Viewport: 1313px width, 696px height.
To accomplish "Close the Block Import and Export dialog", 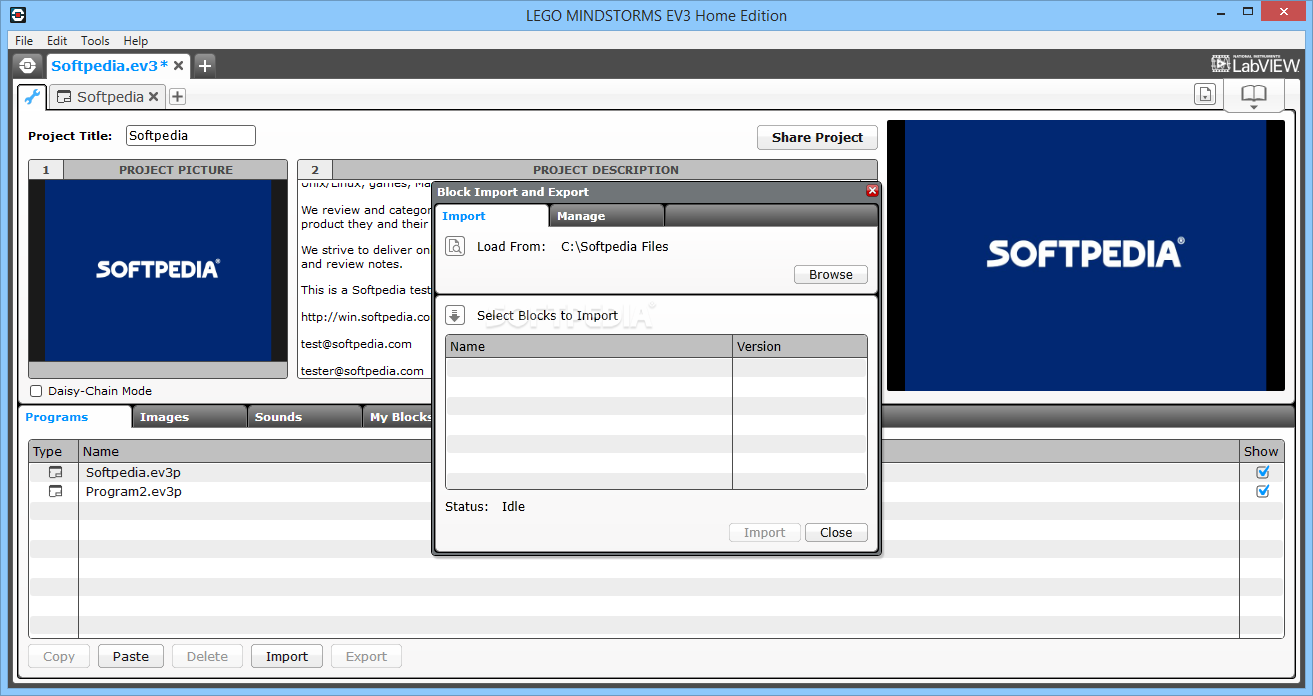I will coord(872,191).
